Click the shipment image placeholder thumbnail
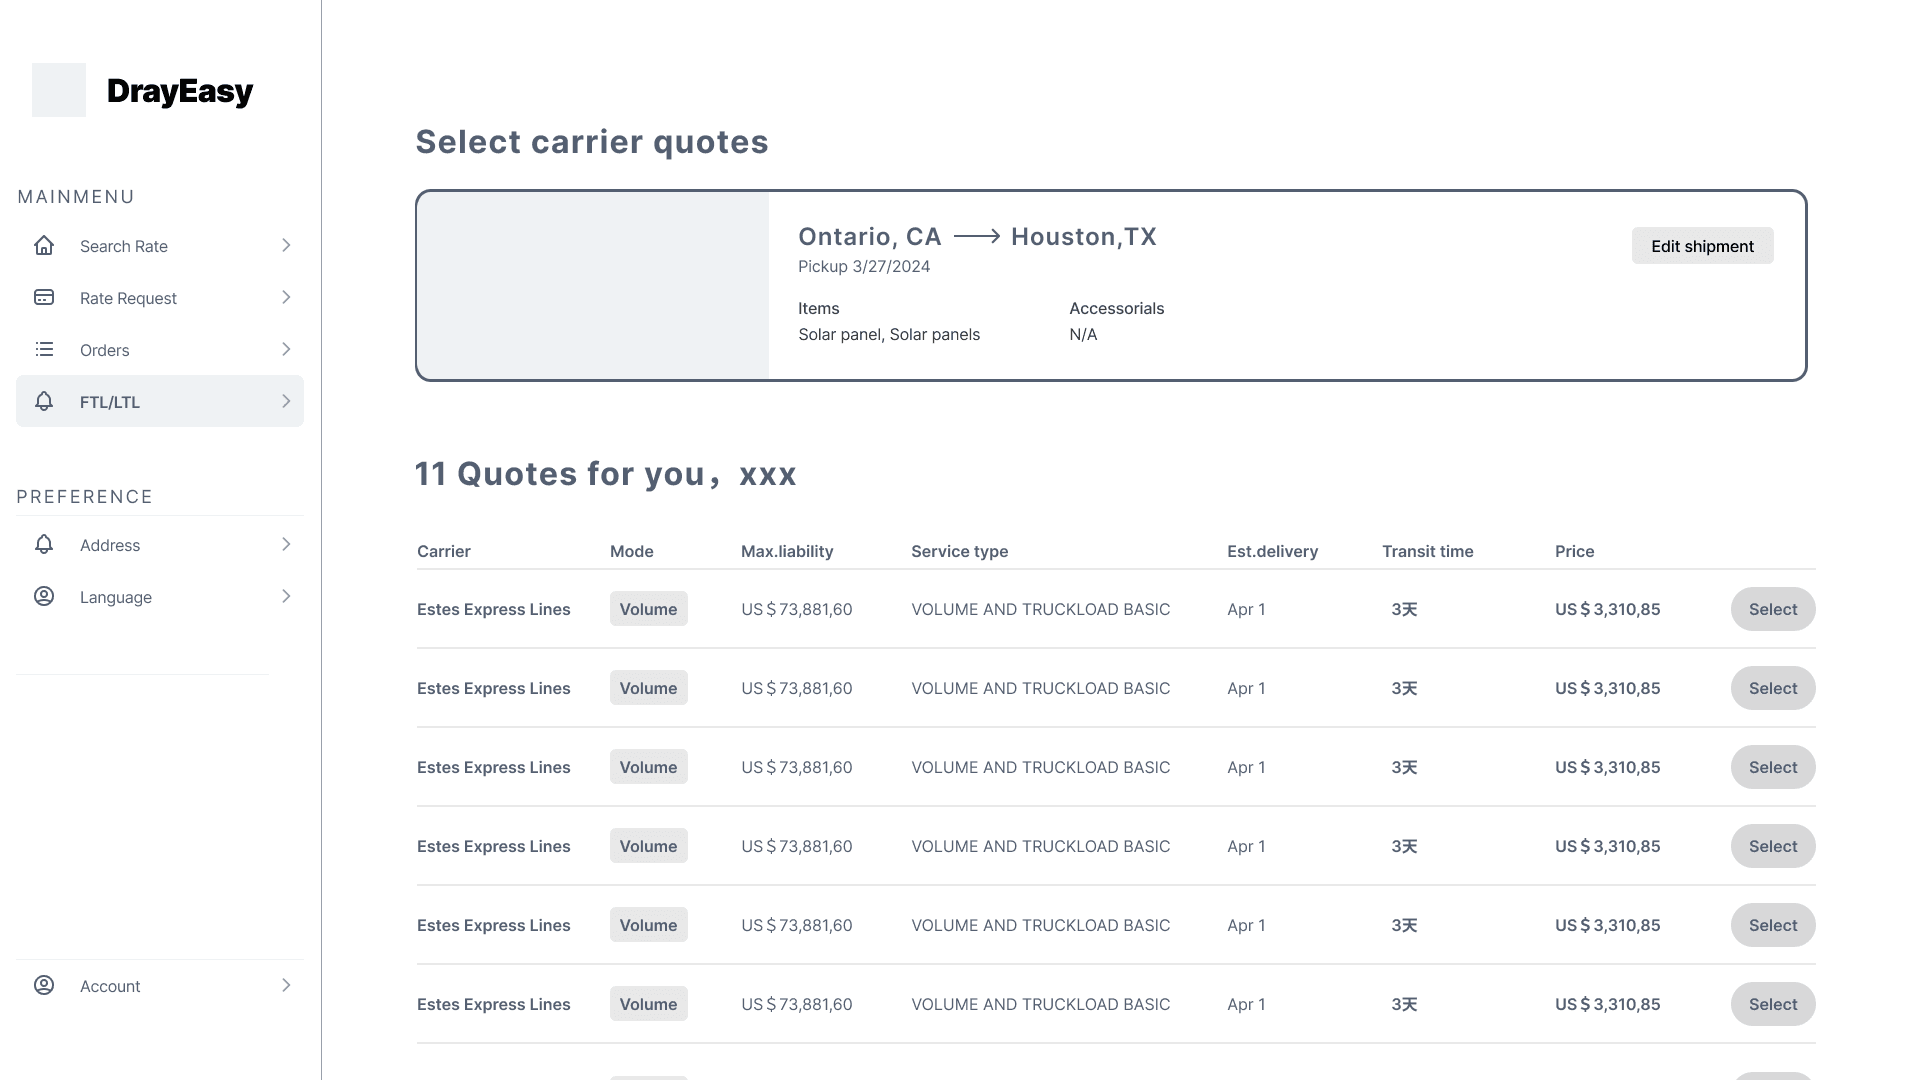 pos(593,285)
